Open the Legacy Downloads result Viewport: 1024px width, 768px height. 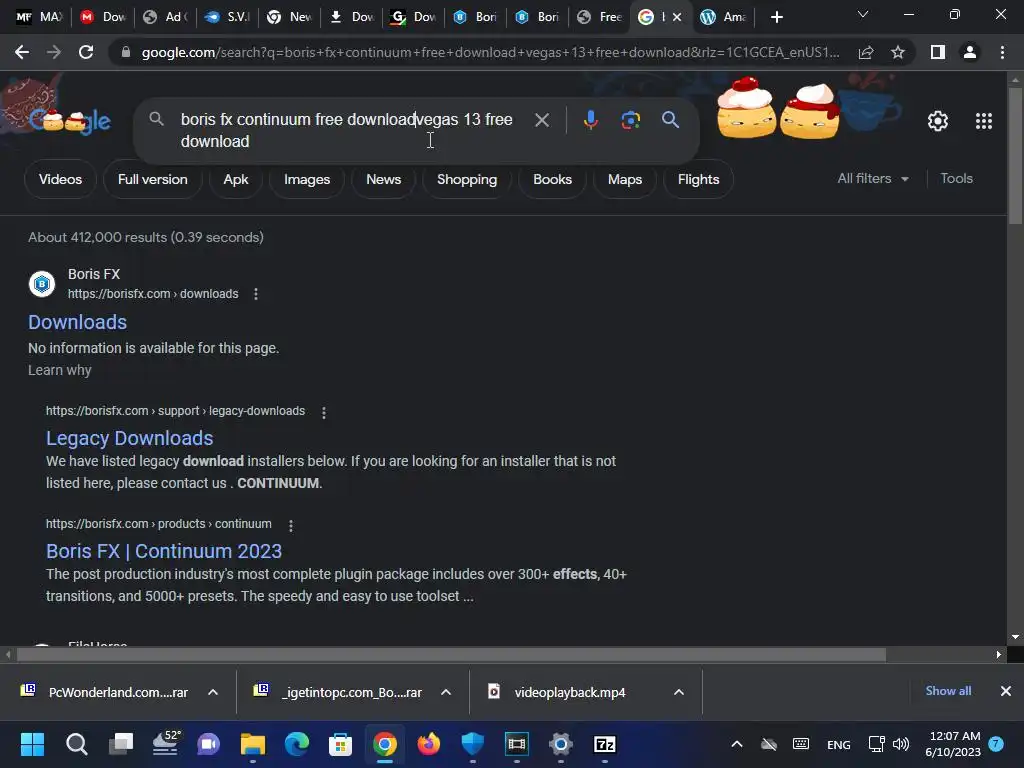[129, 438]
